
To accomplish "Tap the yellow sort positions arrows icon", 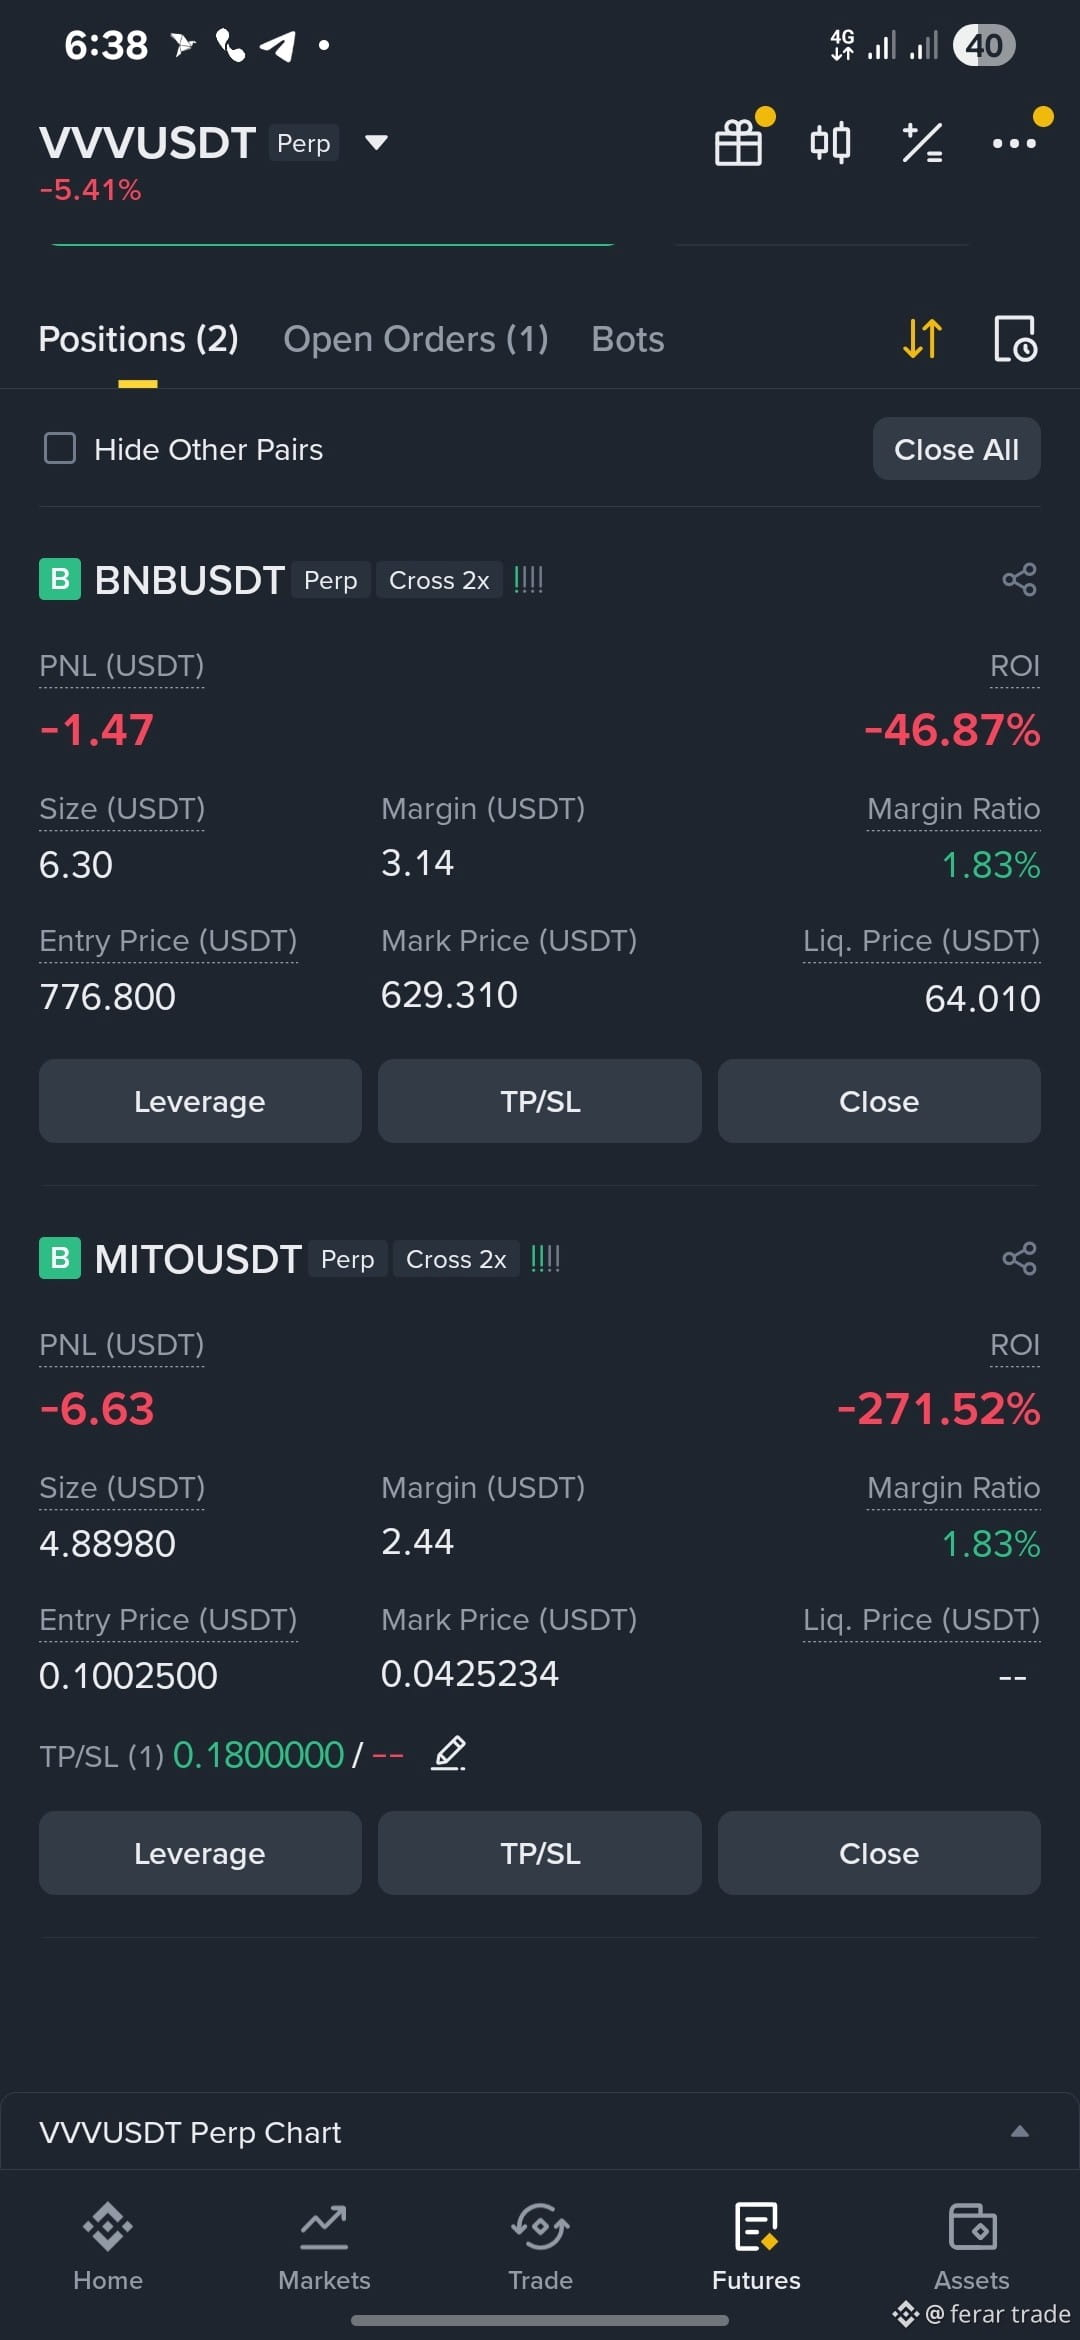I will (x=922, y=339).
